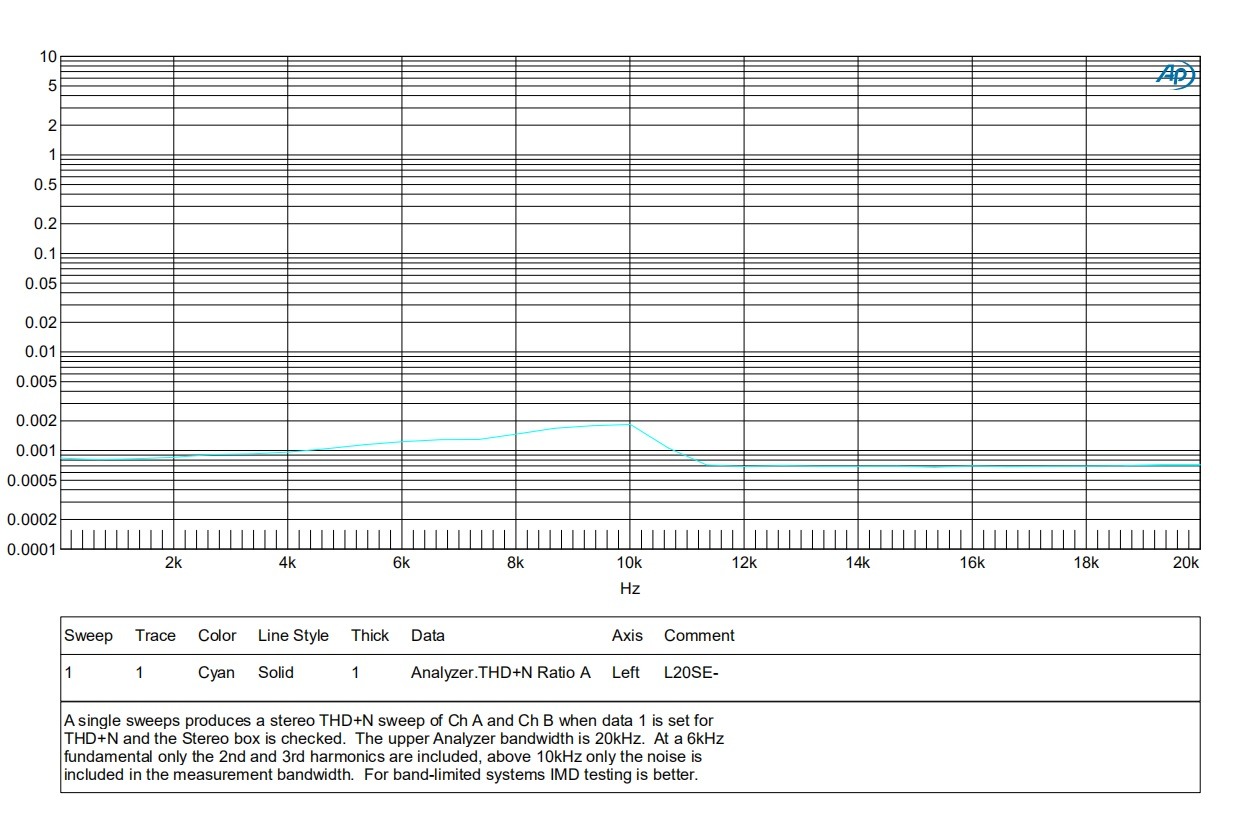The image size is (1257, 827).
Task: Click the '0.02' y-axis label
Action: point(41,322)
